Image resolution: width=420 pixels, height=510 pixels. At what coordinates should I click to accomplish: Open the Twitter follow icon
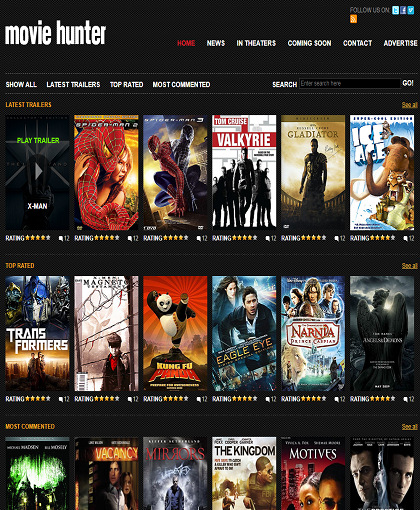tap(395, 10)
